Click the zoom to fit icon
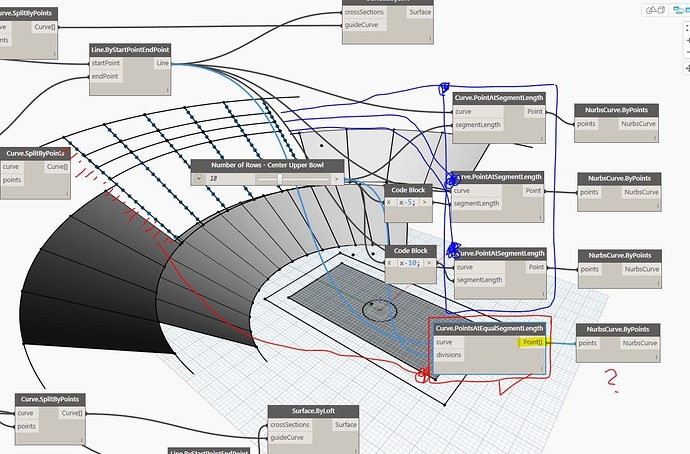 tap(687, 28)
